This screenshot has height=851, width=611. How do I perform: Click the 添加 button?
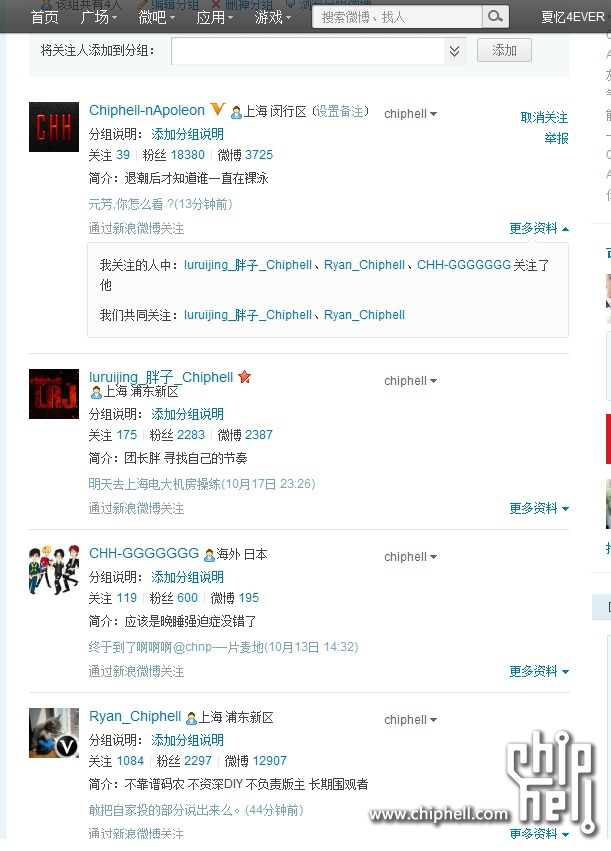click(x=504, y=50)
